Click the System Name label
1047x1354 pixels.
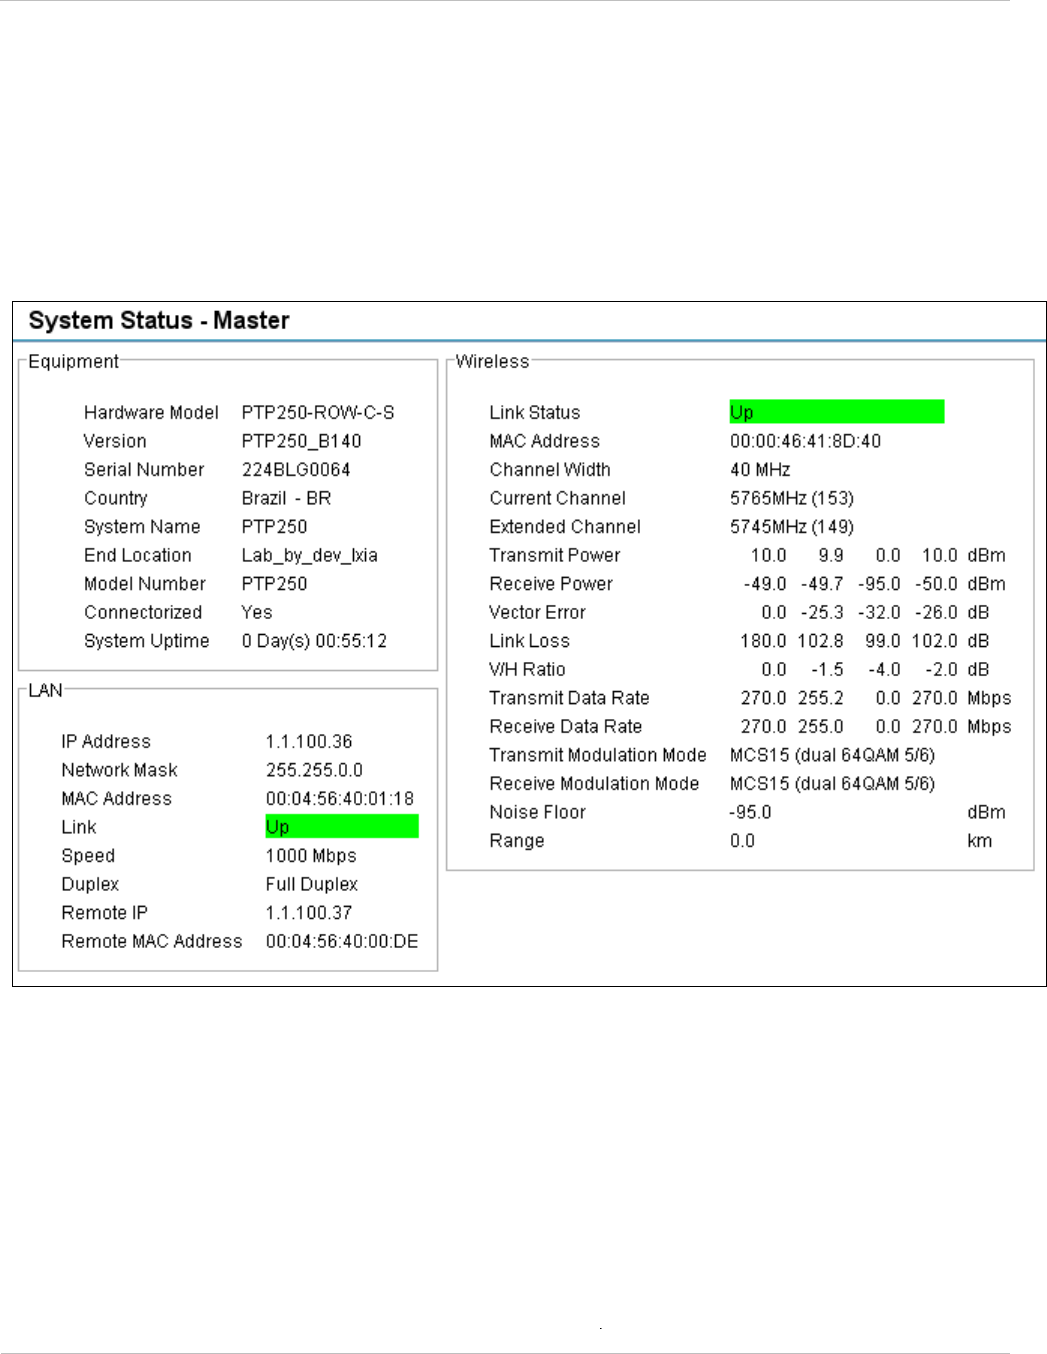point(142,527)
